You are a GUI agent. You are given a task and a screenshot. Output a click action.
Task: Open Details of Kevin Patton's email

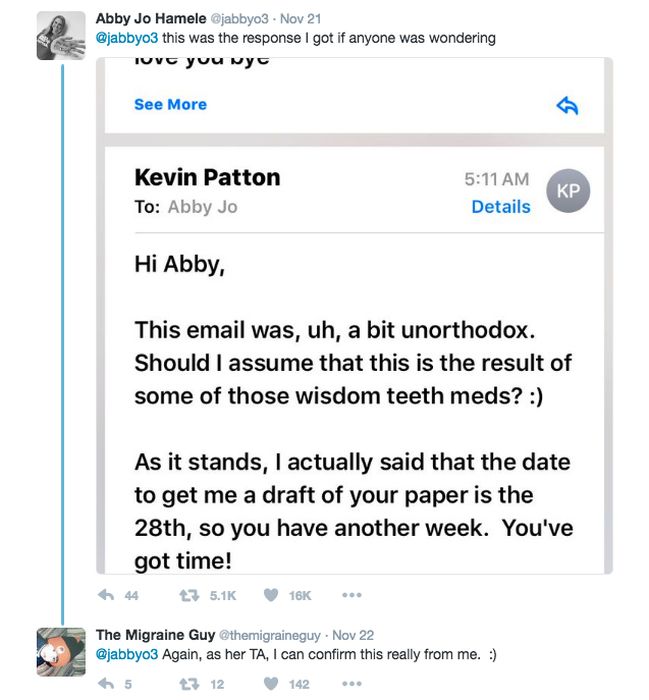coord(501,207)
